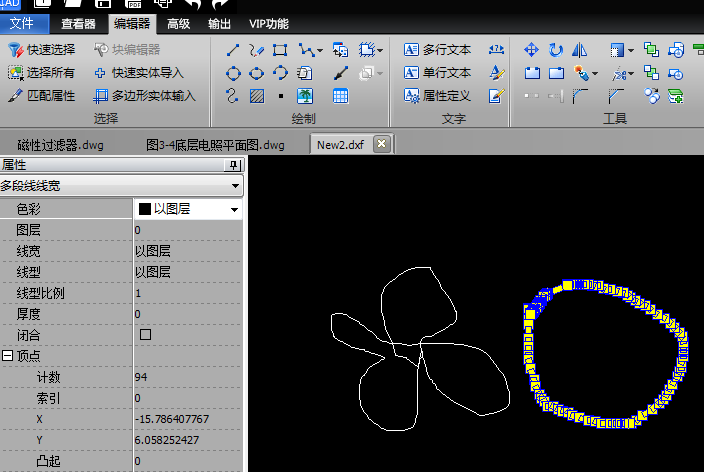Viewport: 704px width, 472px height.
Task: Click the 凸起 bulge property label
Action: tap(48, 461)
